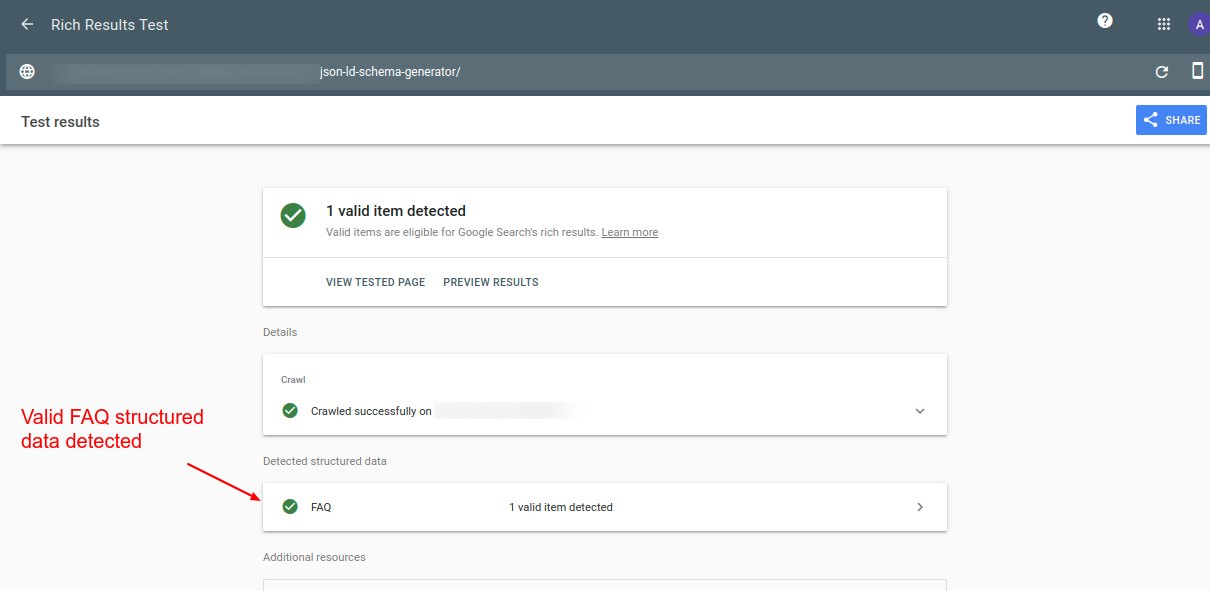Open your account avatar menu

click(x=1198, y=23)
